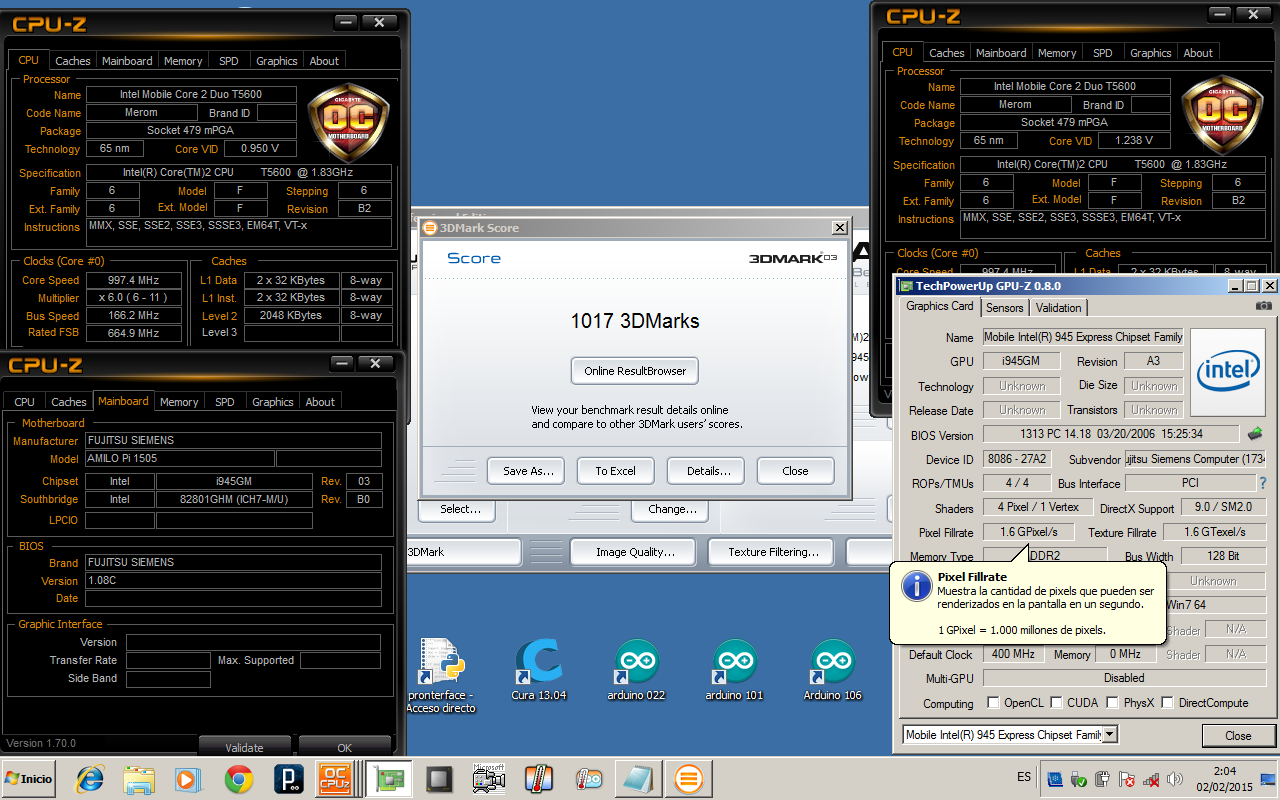Click the BIOS version 1.08C field
This screenshot has height=800, width=1280.
(233, 581)
